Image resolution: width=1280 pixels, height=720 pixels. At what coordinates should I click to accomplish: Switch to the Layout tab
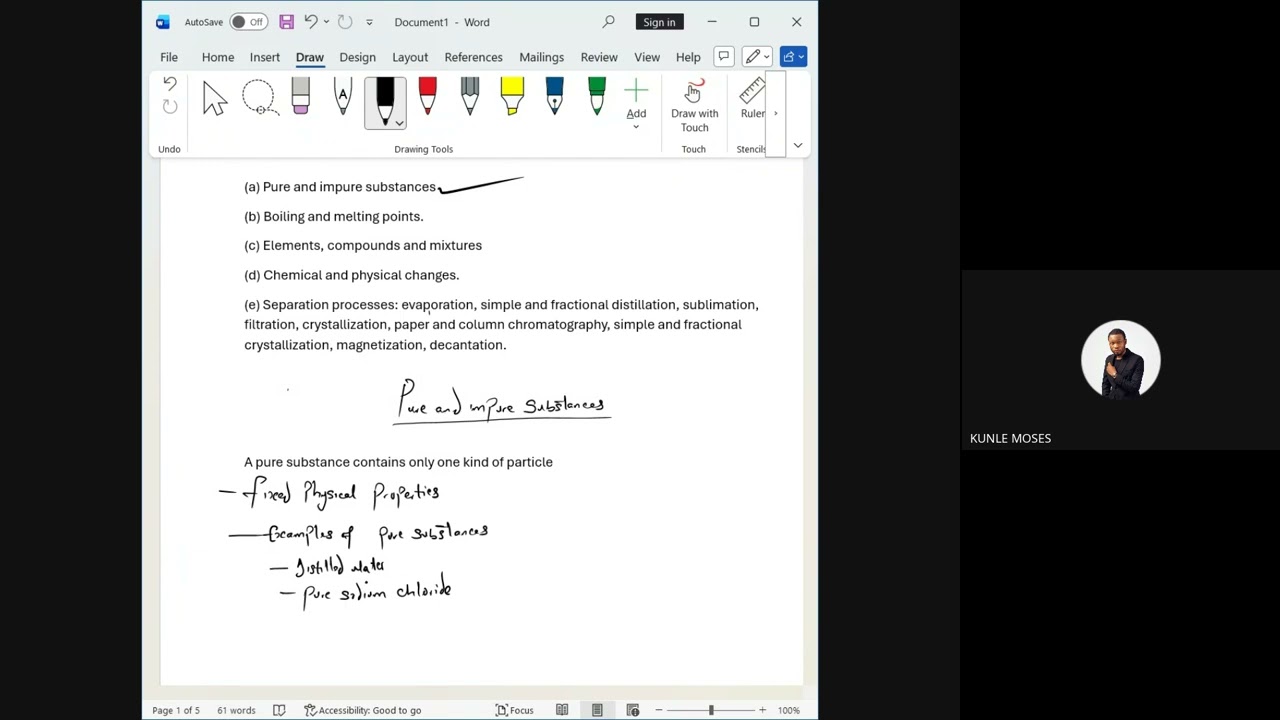tap(410, 57)
